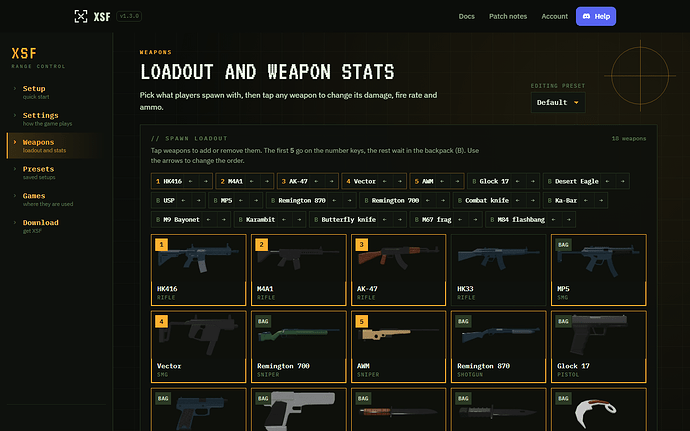Viewport: 690px width, 431px height.
Task: Click the 'Ka-Bar' chip label
Action: [566, 200]
